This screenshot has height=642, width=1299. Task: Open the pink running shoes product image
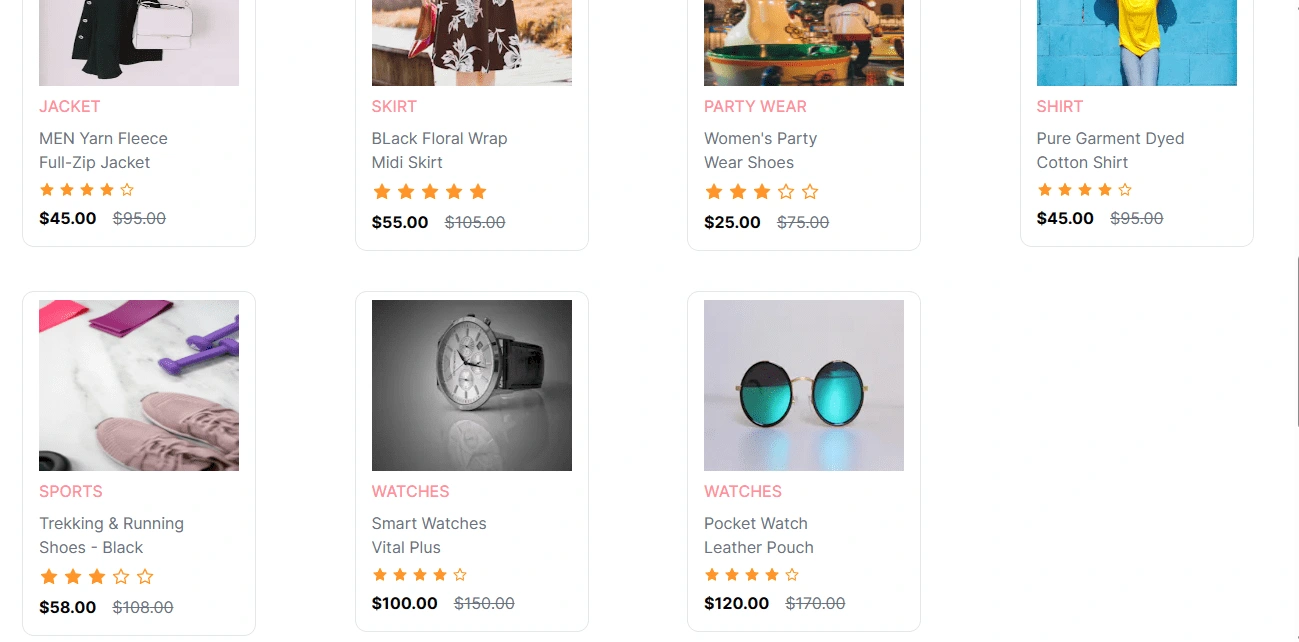(x=139, y=385)
